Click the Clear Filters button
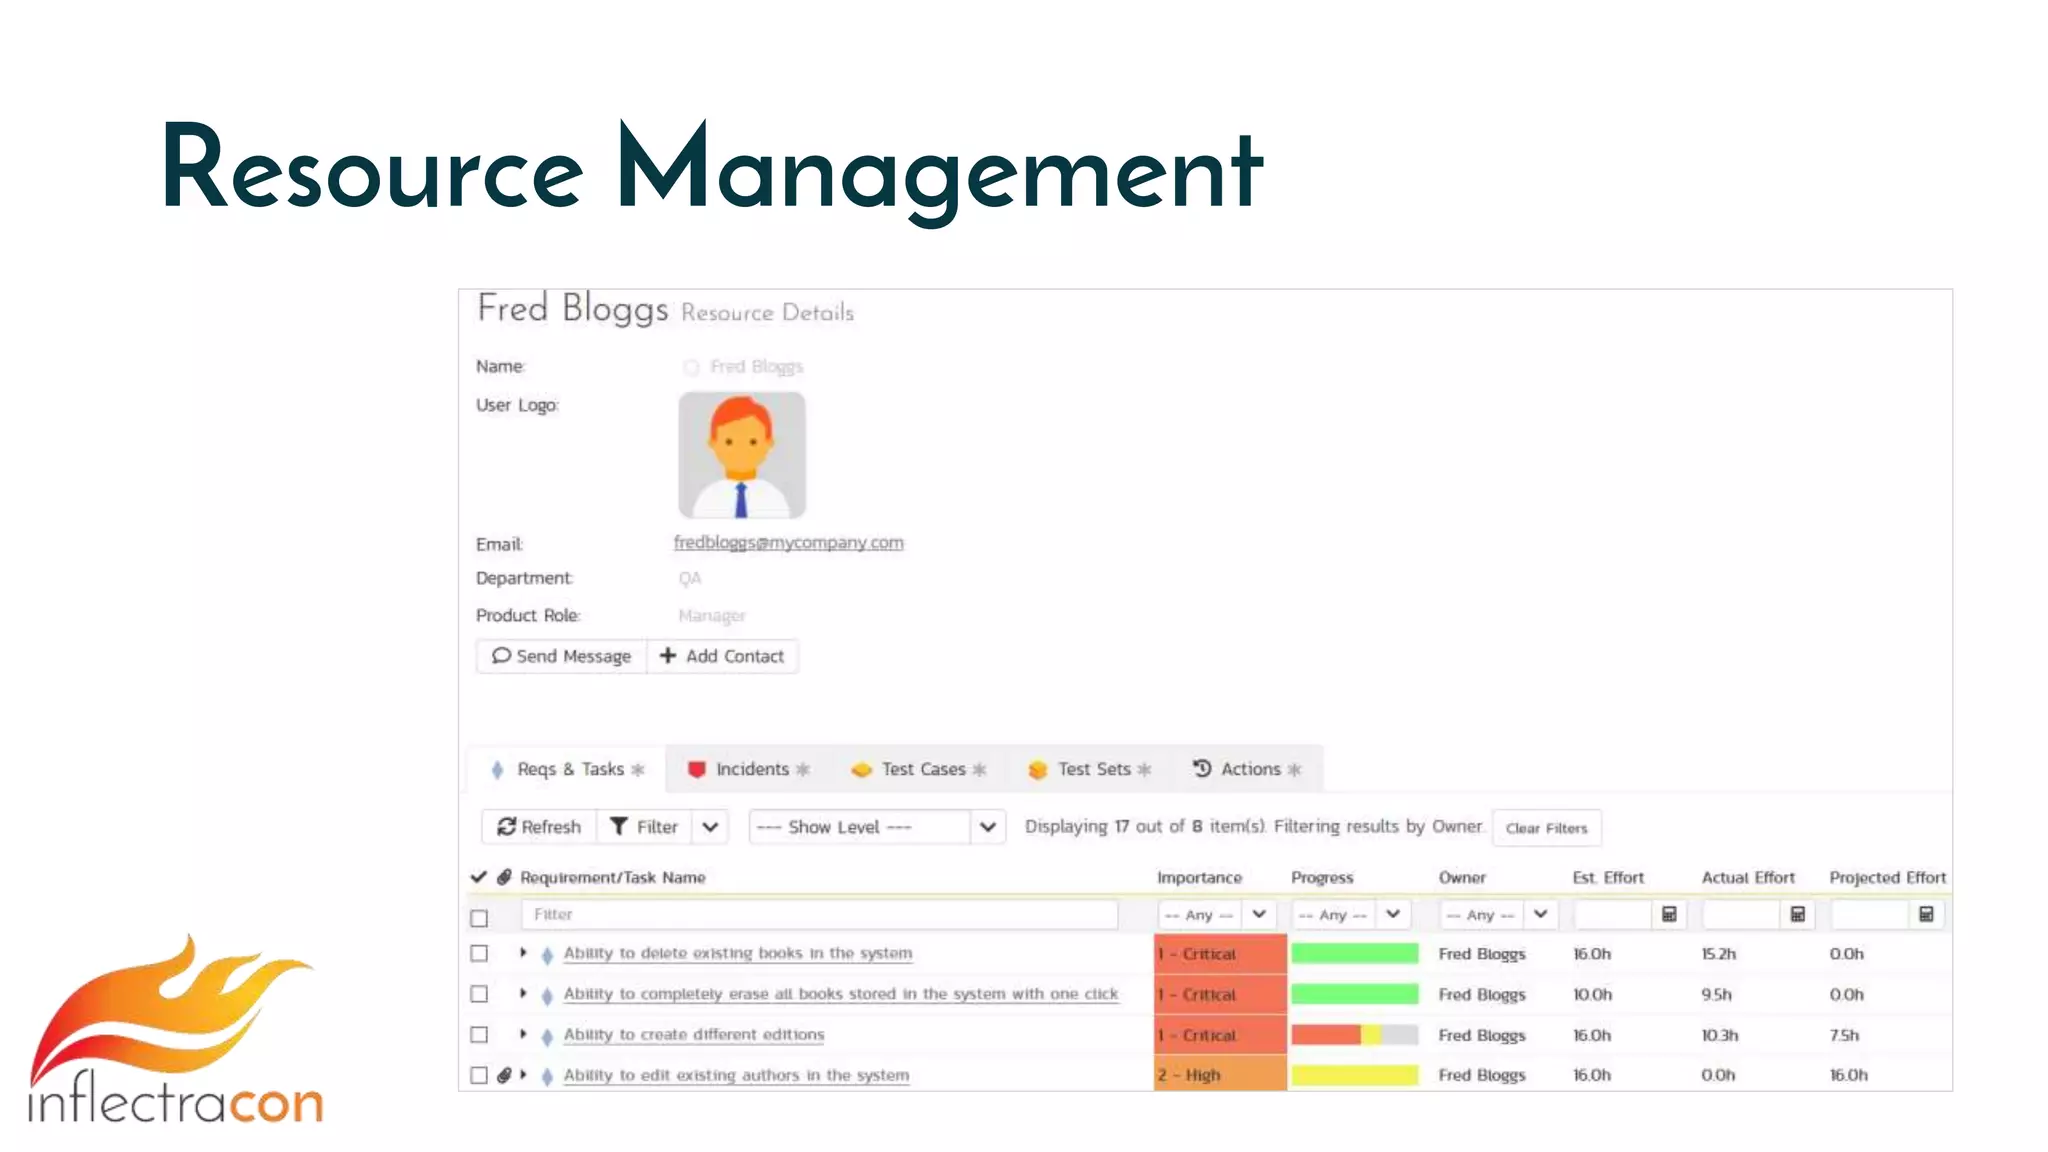 1546,828
